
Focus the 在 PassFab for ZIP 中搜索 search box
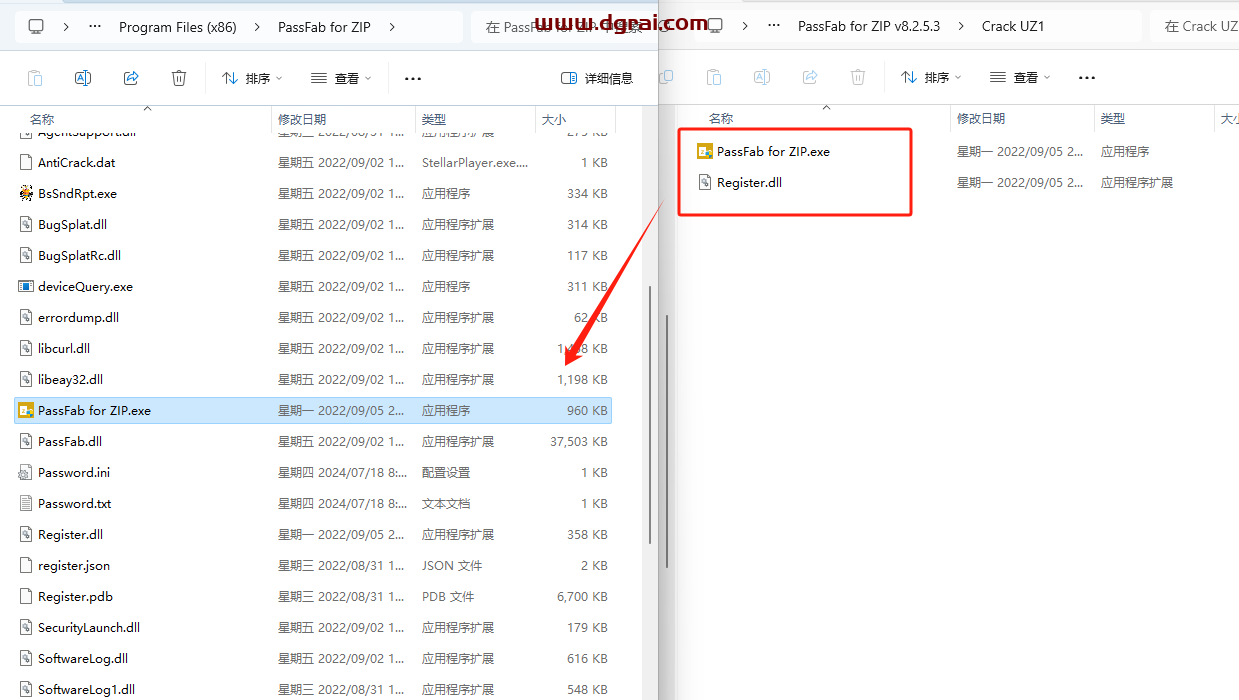coord(564,27)
